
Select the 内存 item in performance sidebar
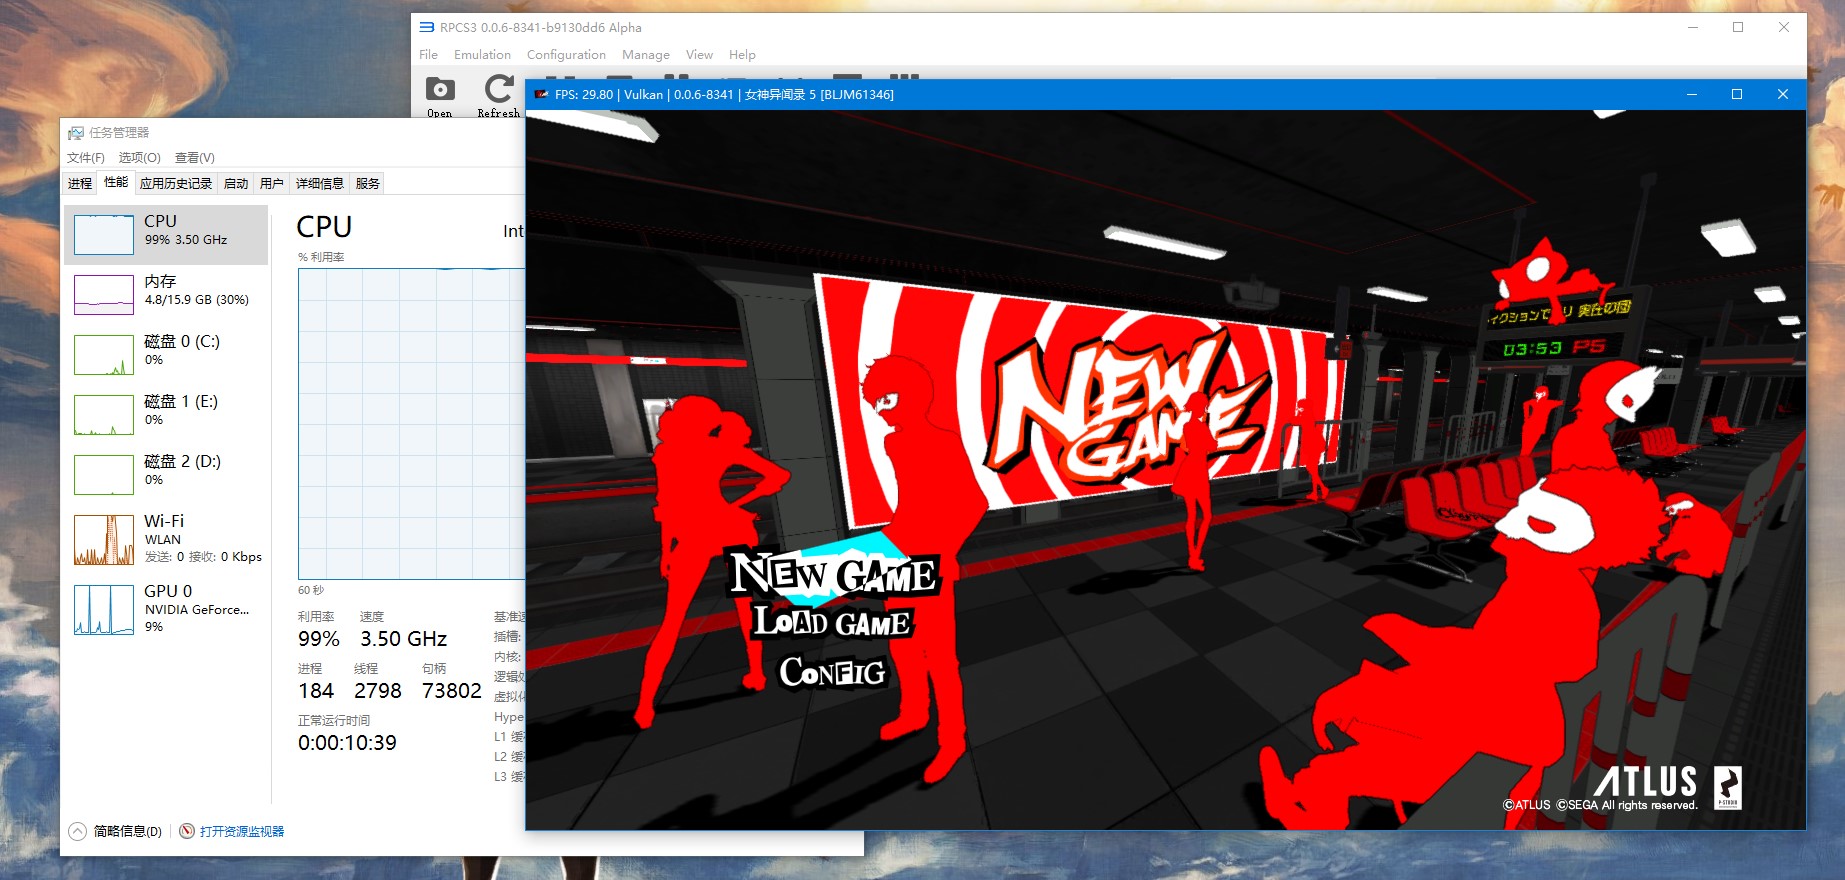click(167, 295)
